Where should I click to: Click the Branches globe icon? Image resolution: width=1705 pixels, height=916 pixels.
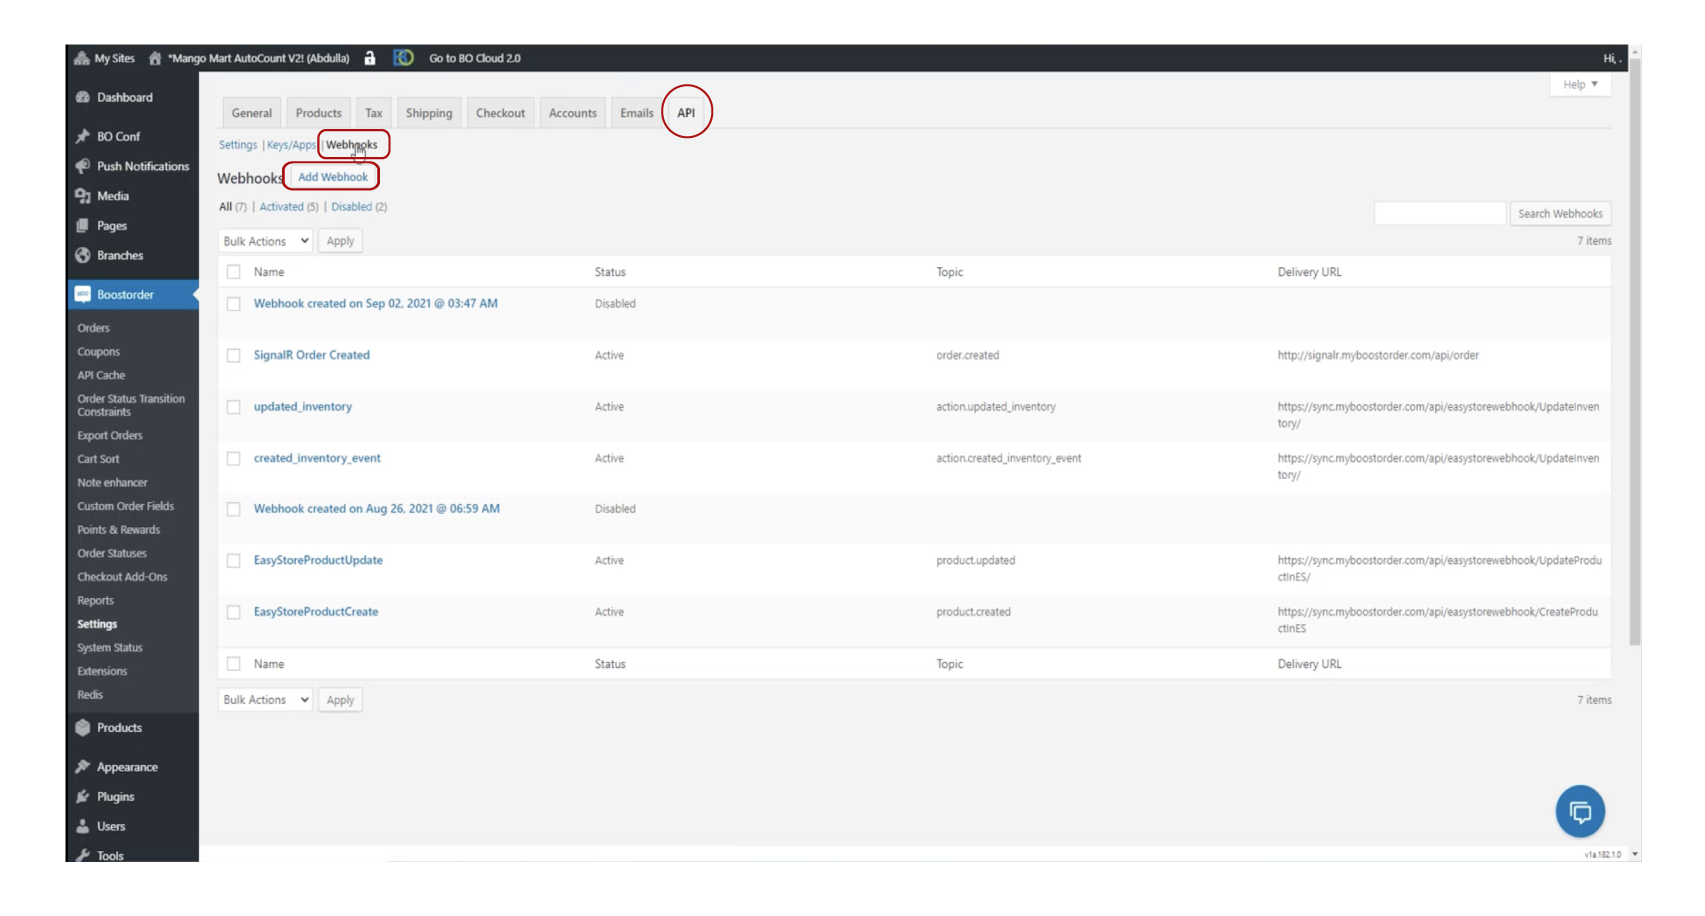click(x=83, y=255)
